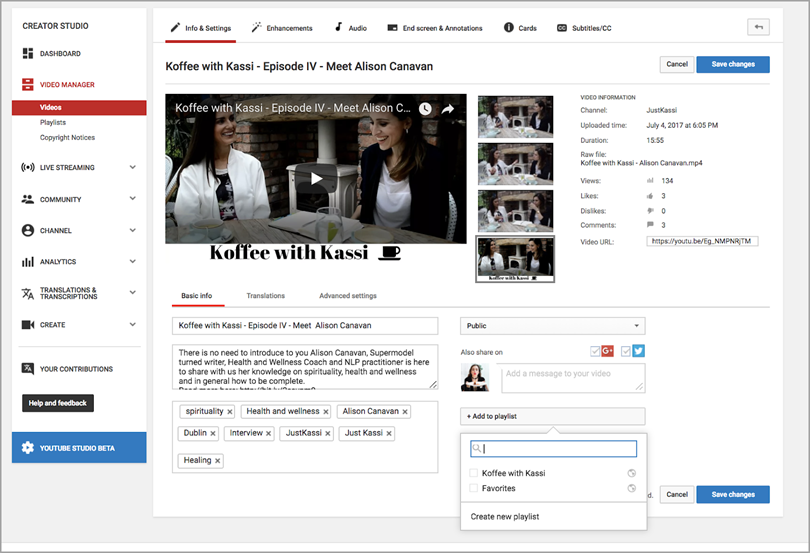Toggle the Twitter share checkbox
The width and height of the screenshot is (810, 553).
[626, 351]
